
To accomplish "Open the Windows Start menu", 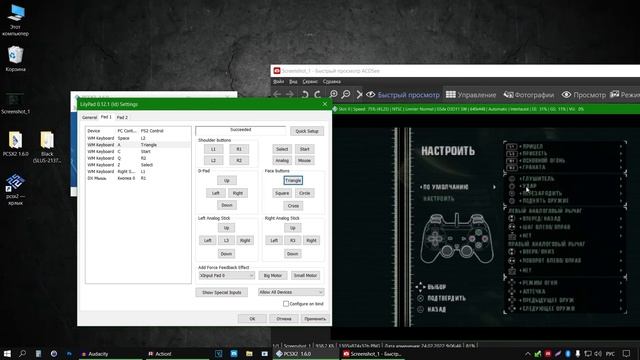I will (x=7, y=353).
